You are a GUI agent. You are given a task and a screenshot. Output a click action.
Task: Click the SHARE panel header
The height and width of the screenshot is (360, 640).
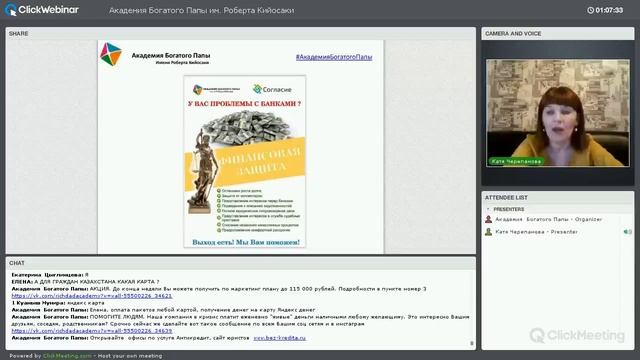tap(240, 33)
